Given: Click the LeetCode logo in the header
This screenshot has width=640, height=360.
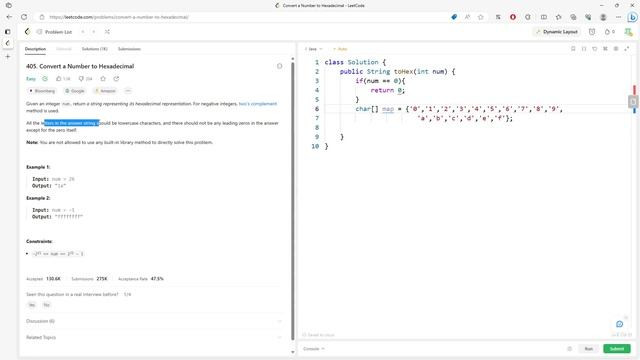Looking at the screenshot, I should 27,31.
